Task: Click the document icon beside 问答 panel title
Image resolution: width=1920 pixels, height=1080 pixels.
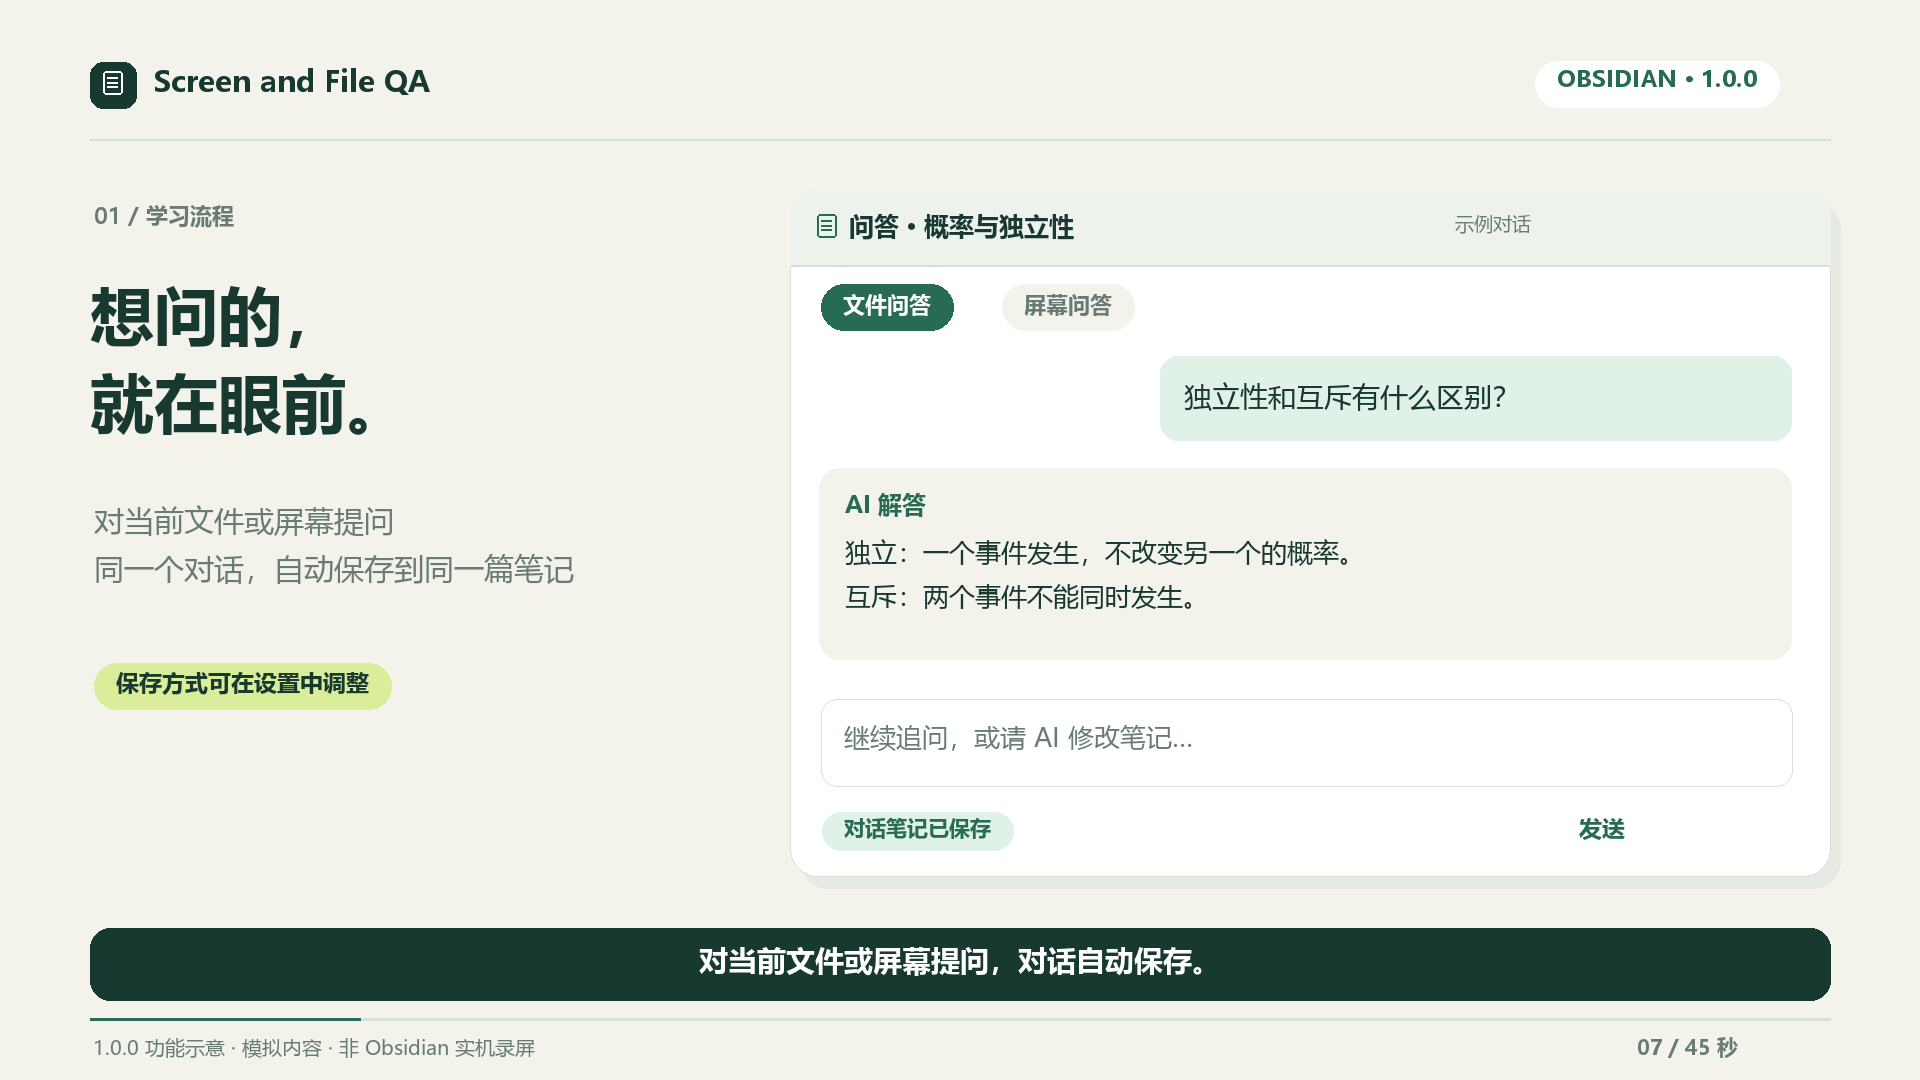Action: pyautogui.click(x=826, y=226)
